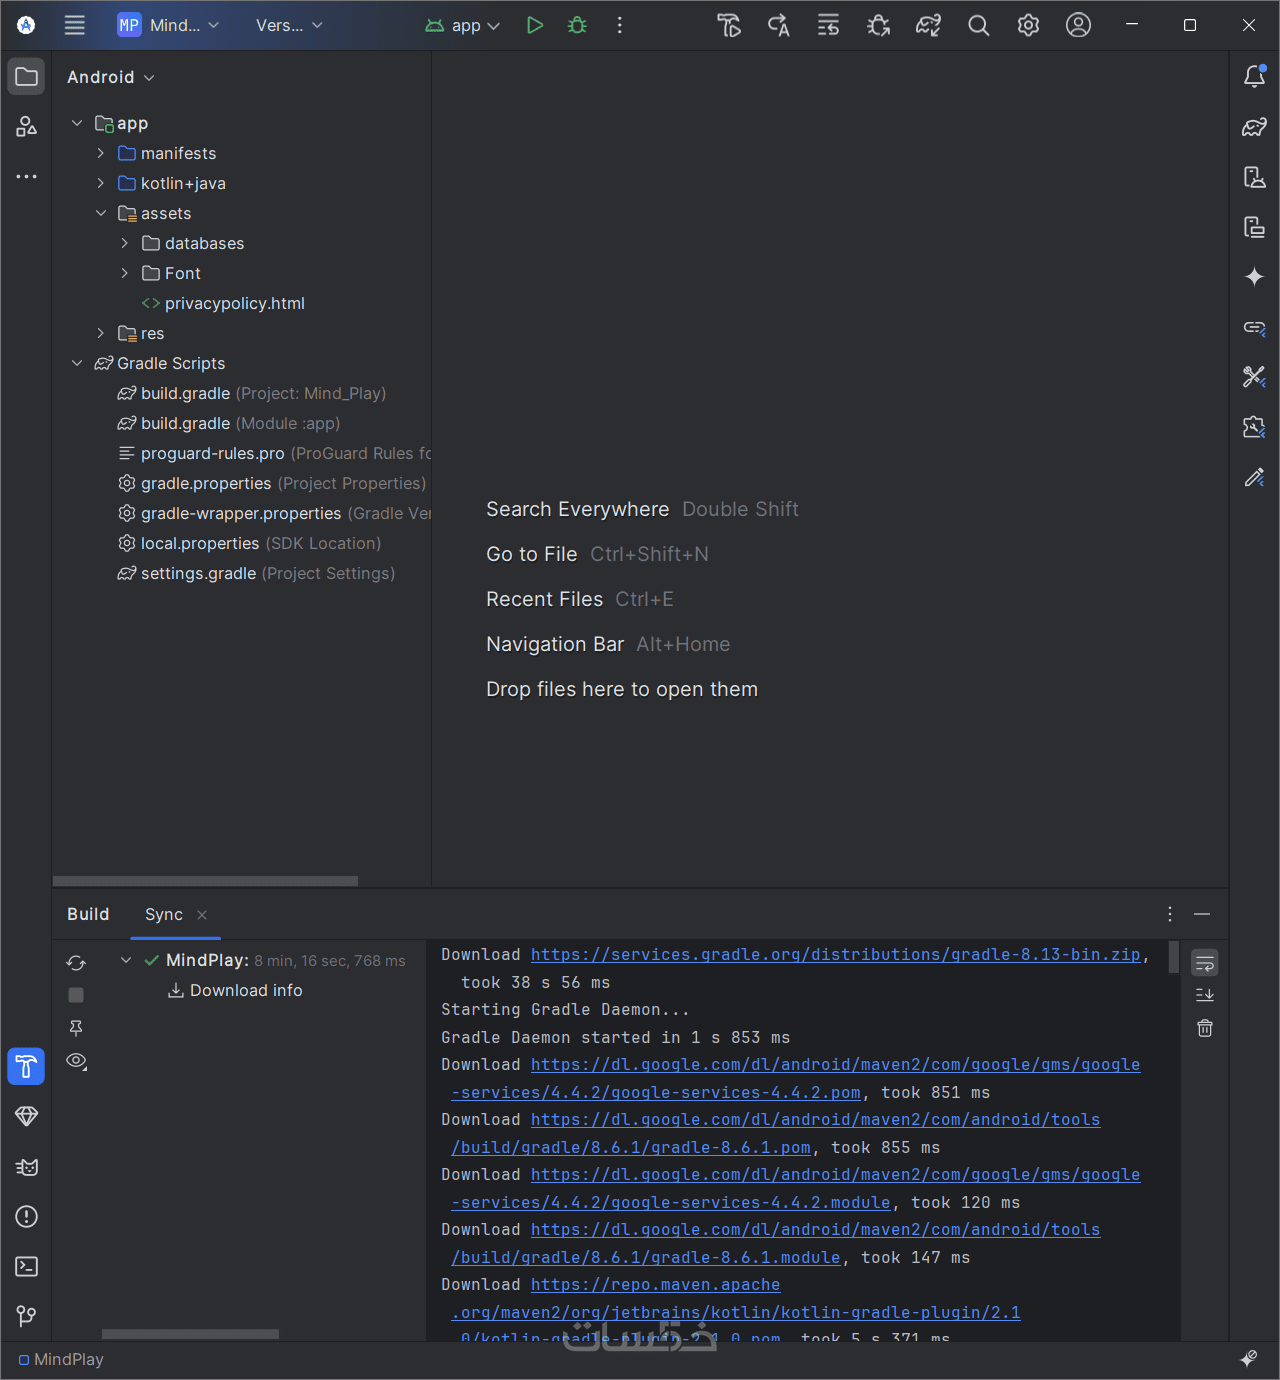Click the project tree horizontal scrollbar
1280x1380 pixels.
click(205, 881)
